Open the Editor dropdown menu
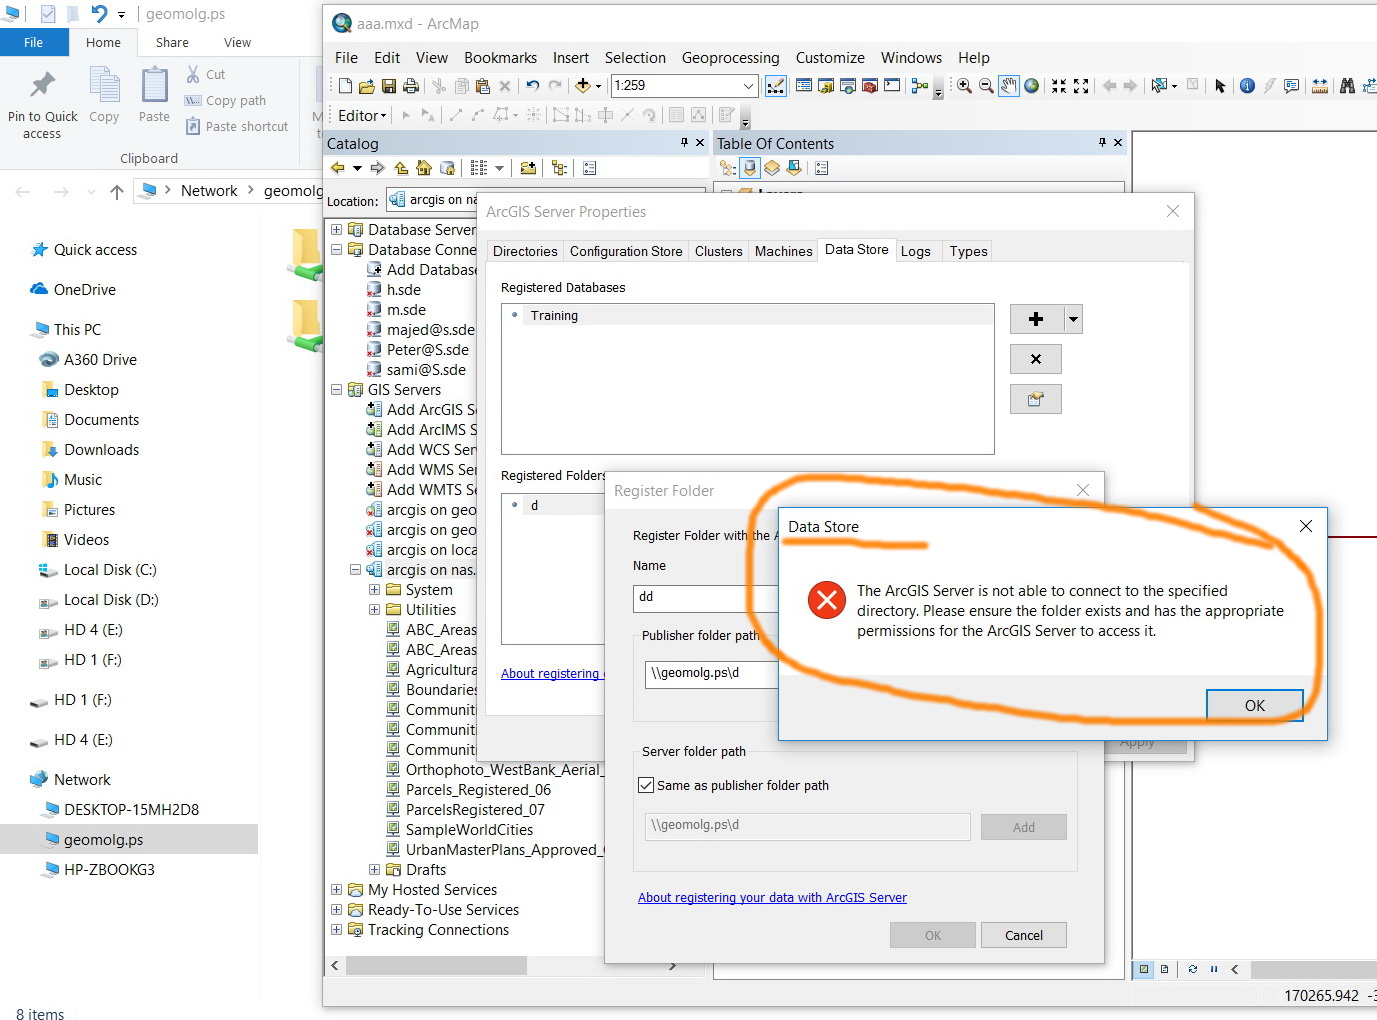1377x1020 pixels. (x=362, y=115)
